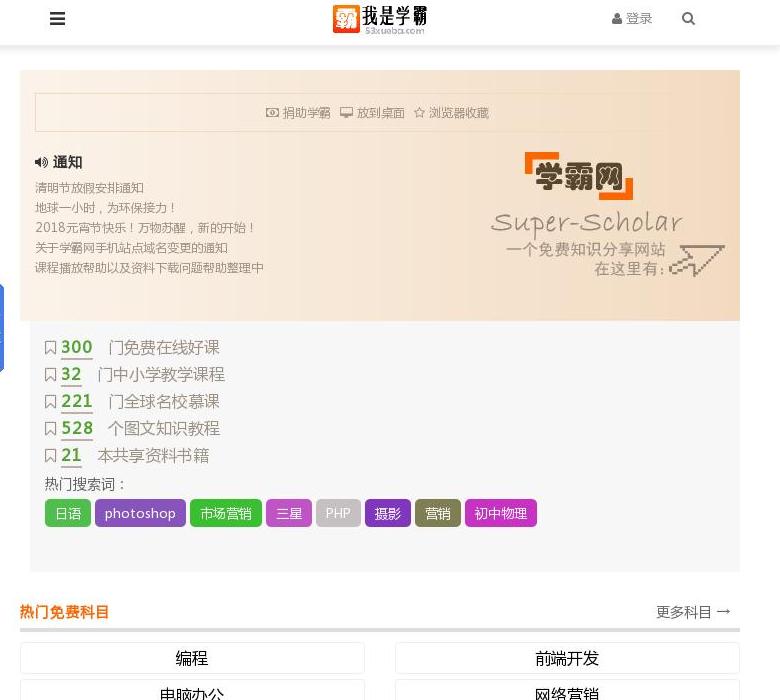Viewport: 780px width, 700px height.
Task: Open notice 地球一小时，为环保接力
Action: coord(105,208)
